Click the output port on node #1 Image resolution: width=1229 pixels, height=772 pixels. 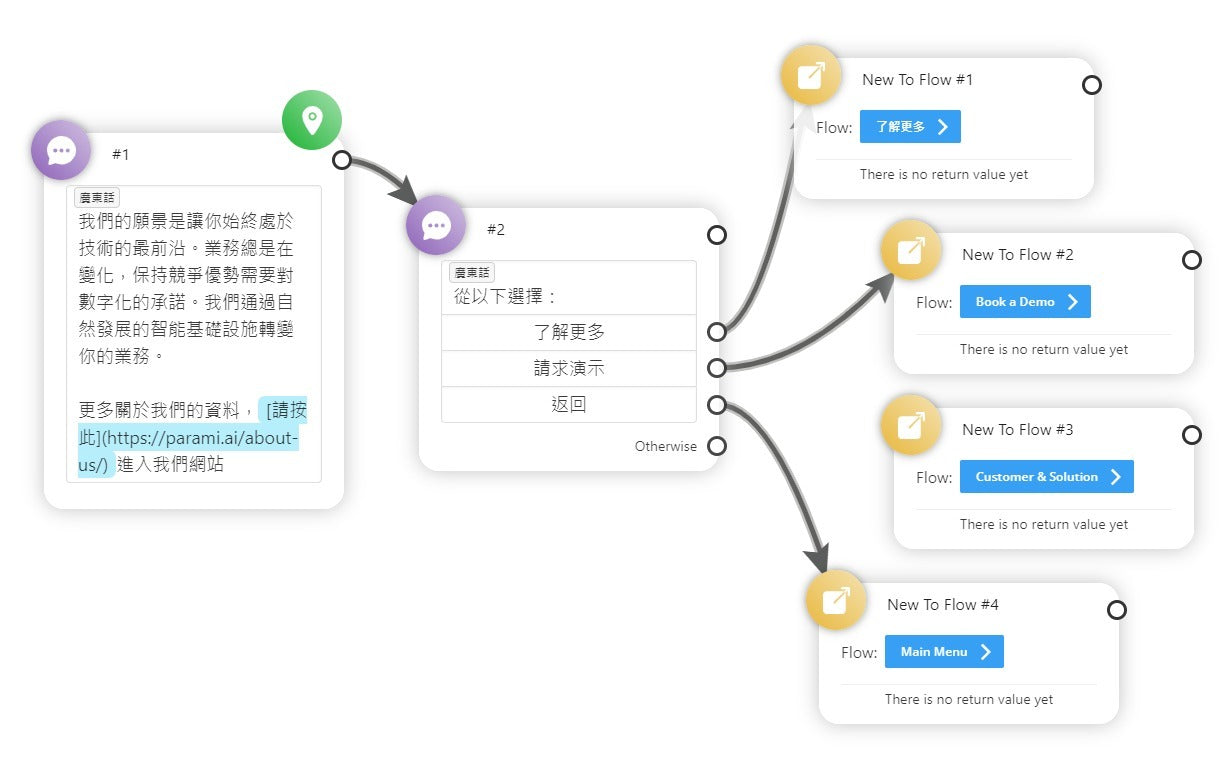pyautogui.click(x=342, y=160)
